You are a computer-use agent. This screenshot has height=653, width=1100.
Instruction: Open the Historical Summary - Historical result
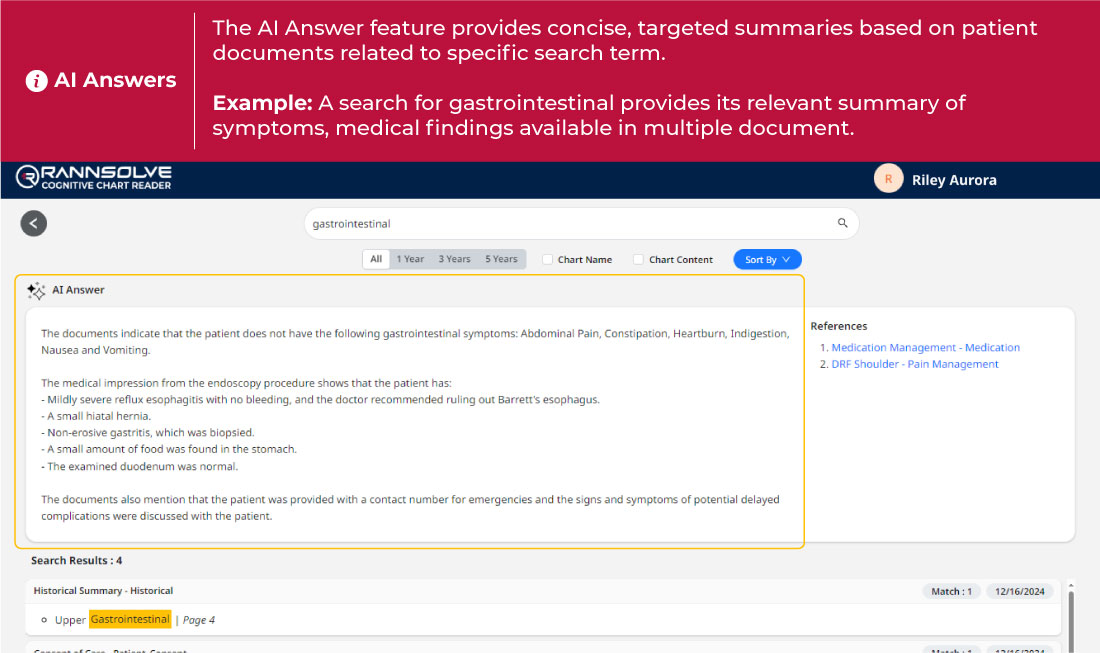coord(103,591)
